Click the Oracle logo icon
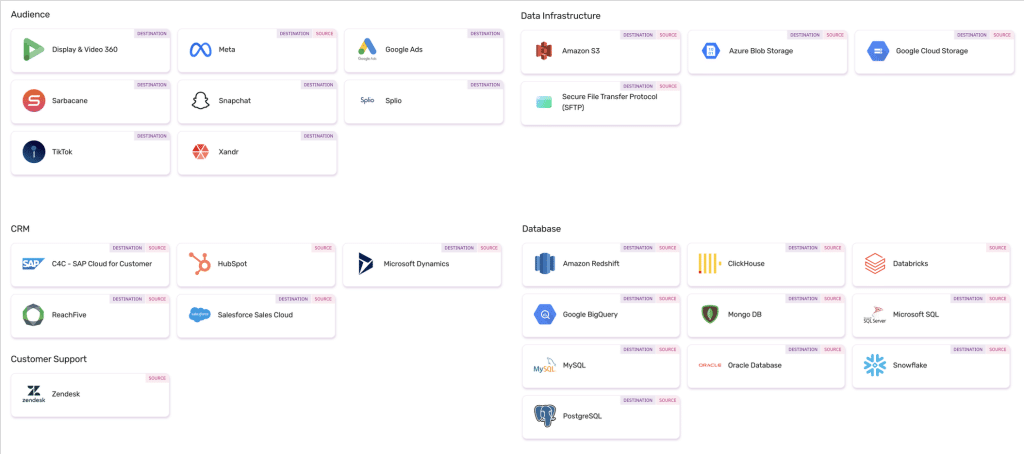The height and width of the screenshot is (454, 1024). pyautogui.click(x=709, y=366)
